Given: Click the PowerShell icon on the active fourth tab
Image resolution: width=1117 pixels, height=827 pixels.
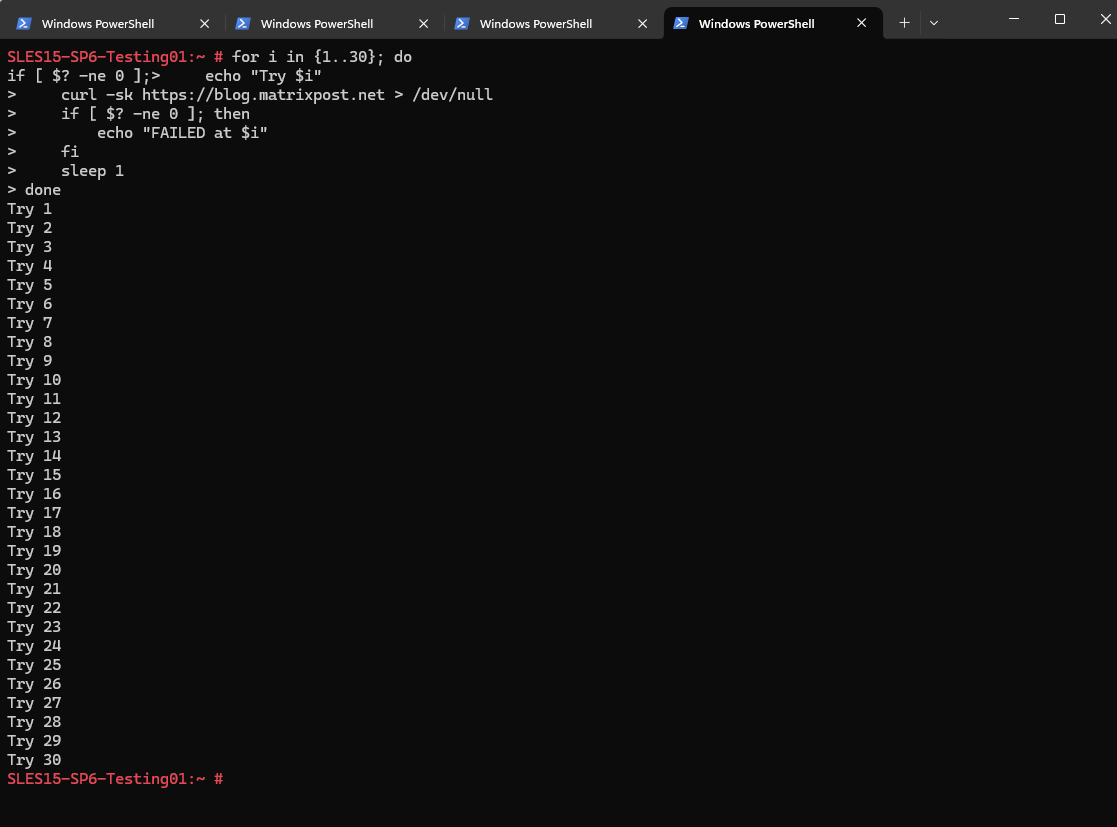Looking at the screenshot, I should 681,23.
